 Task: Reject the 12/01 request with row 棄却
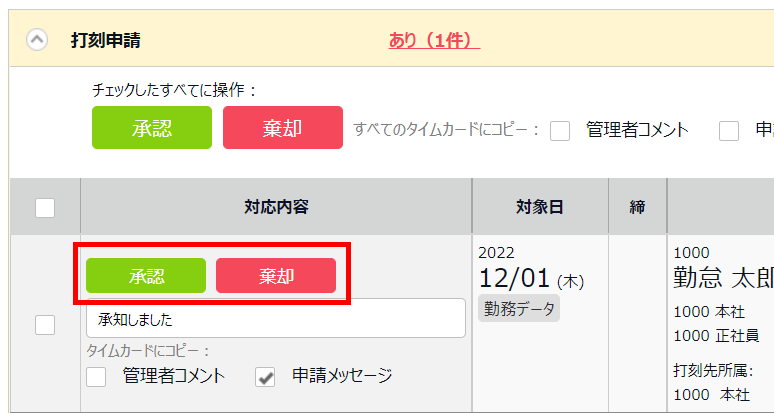[276, 276]
